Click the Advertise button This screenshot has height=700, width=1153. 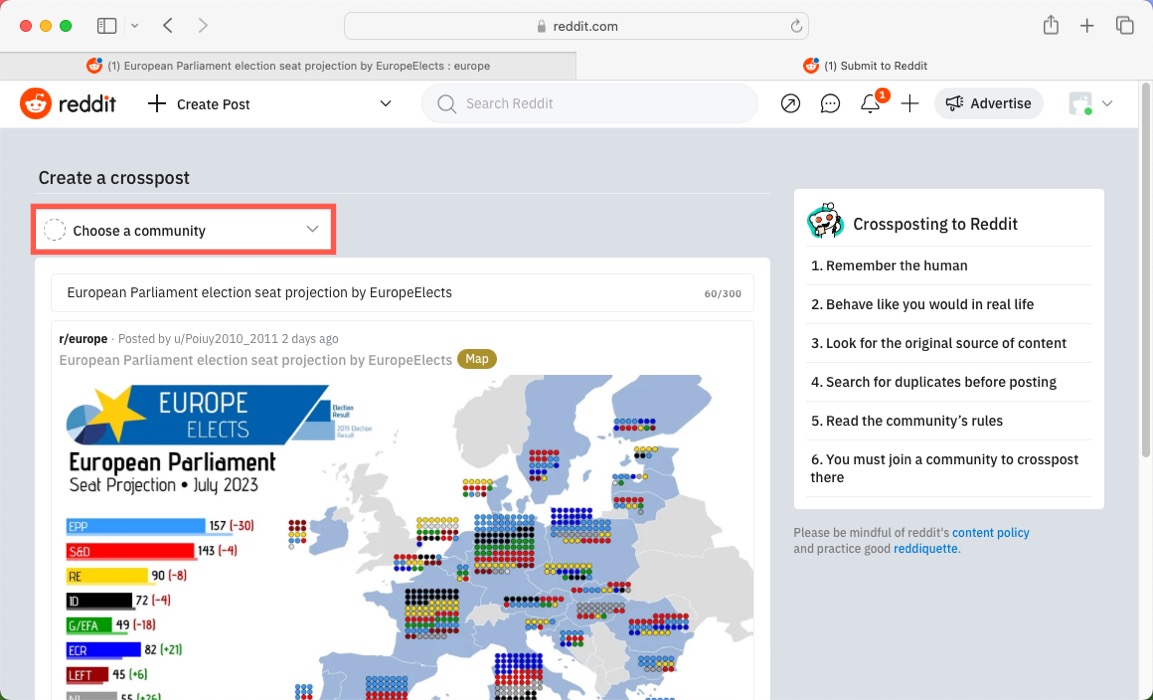pyautogui.click(x=988, y=104)
